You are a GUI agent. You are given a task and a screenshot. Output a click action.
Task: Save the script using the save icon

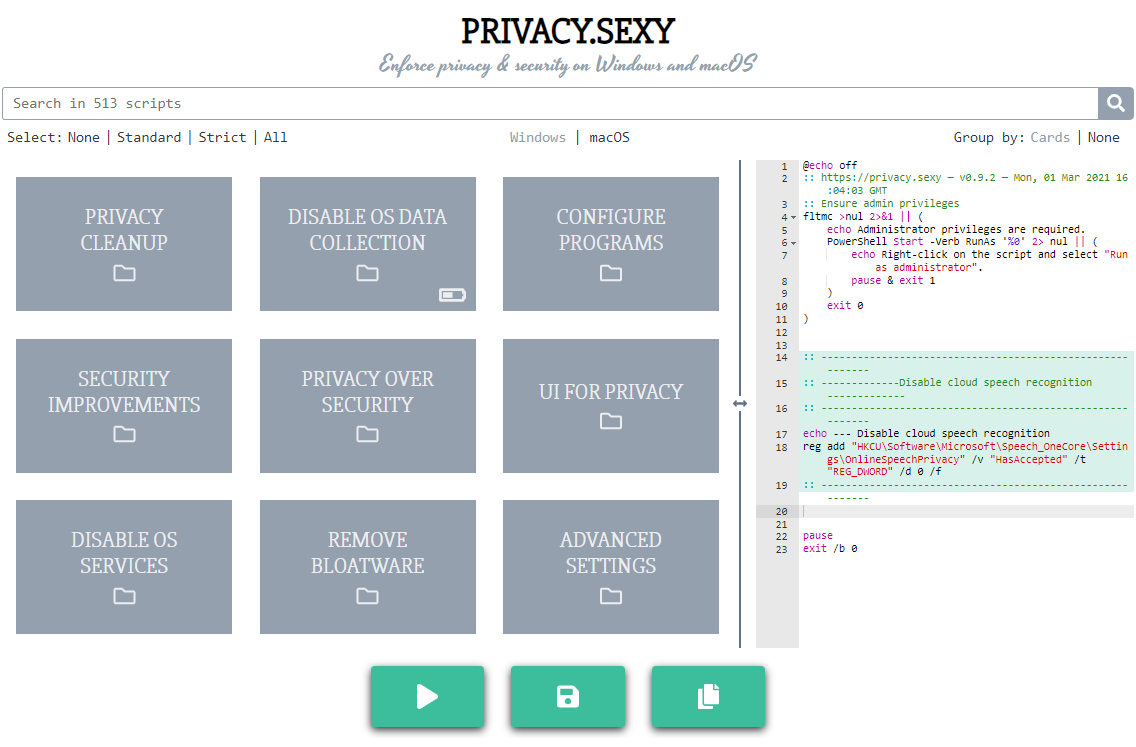click(568, 697)
